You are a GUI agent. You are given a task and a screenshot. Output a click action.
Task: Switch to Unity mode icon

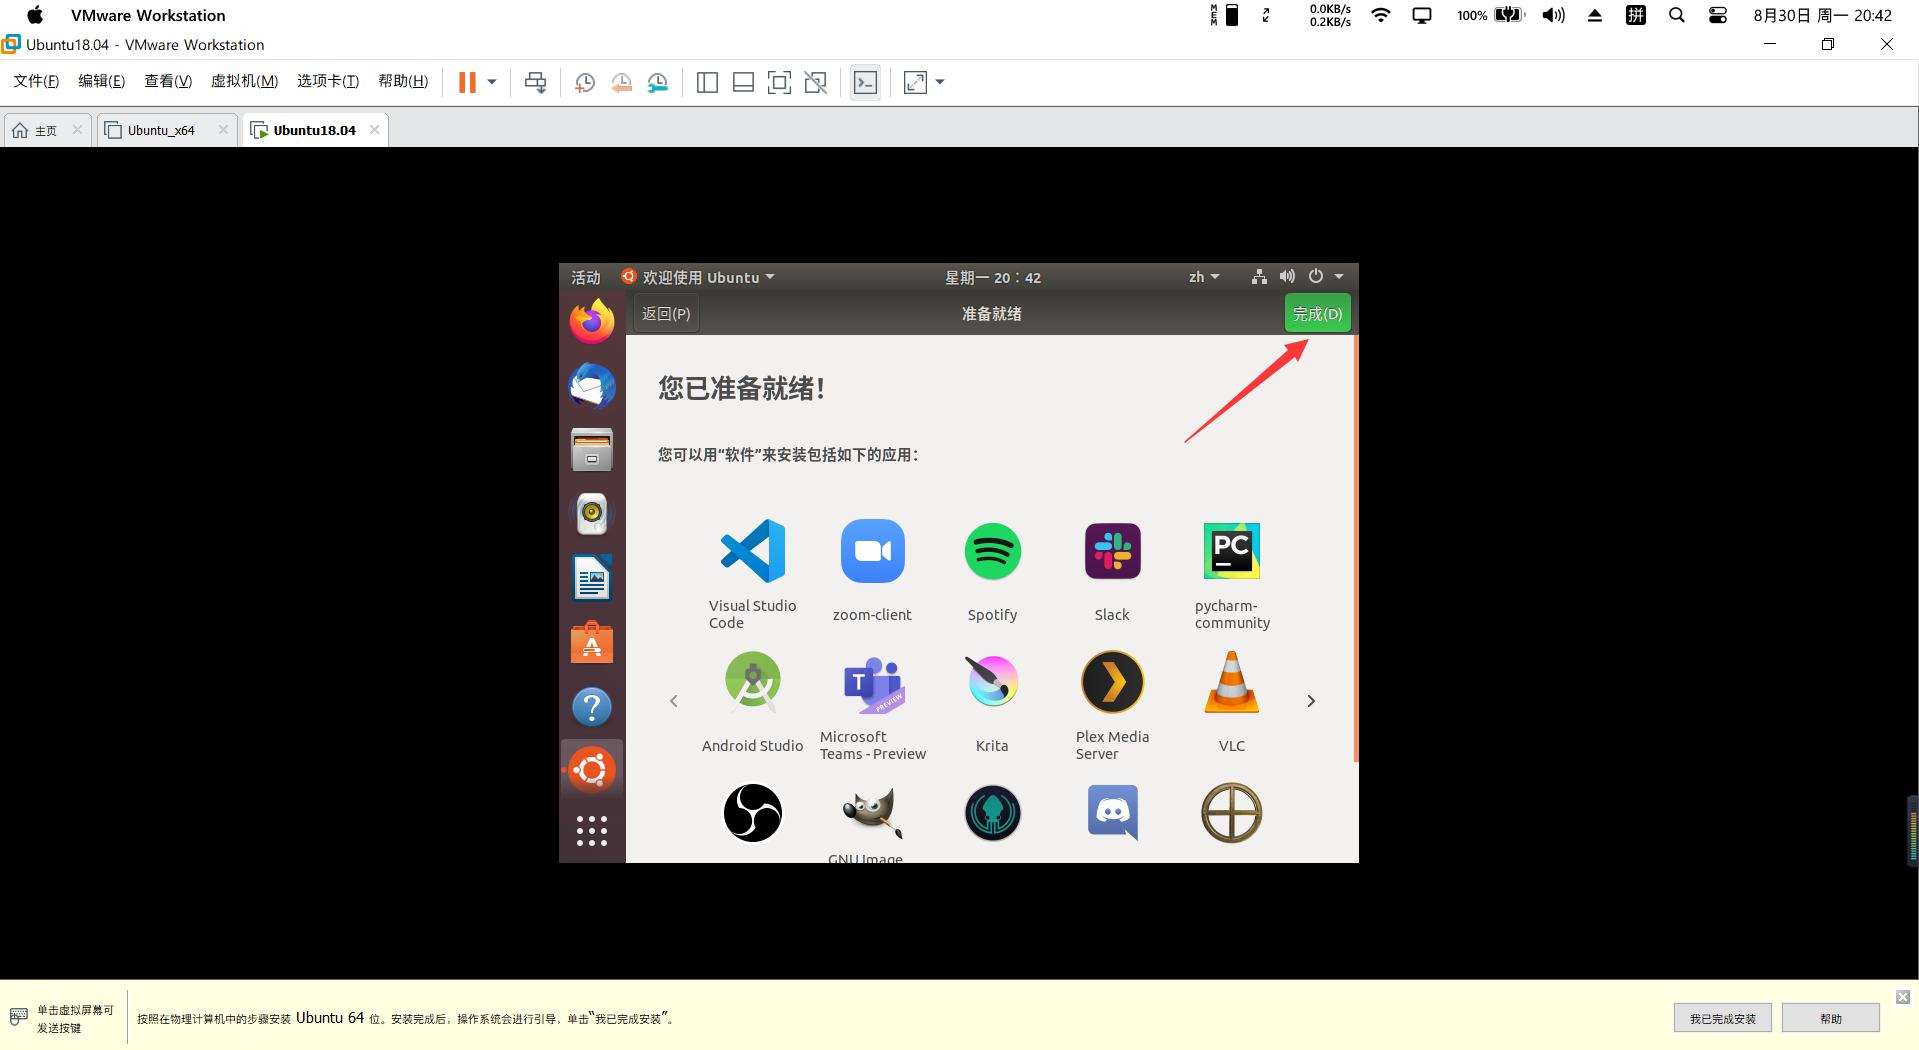coord(815,82)
